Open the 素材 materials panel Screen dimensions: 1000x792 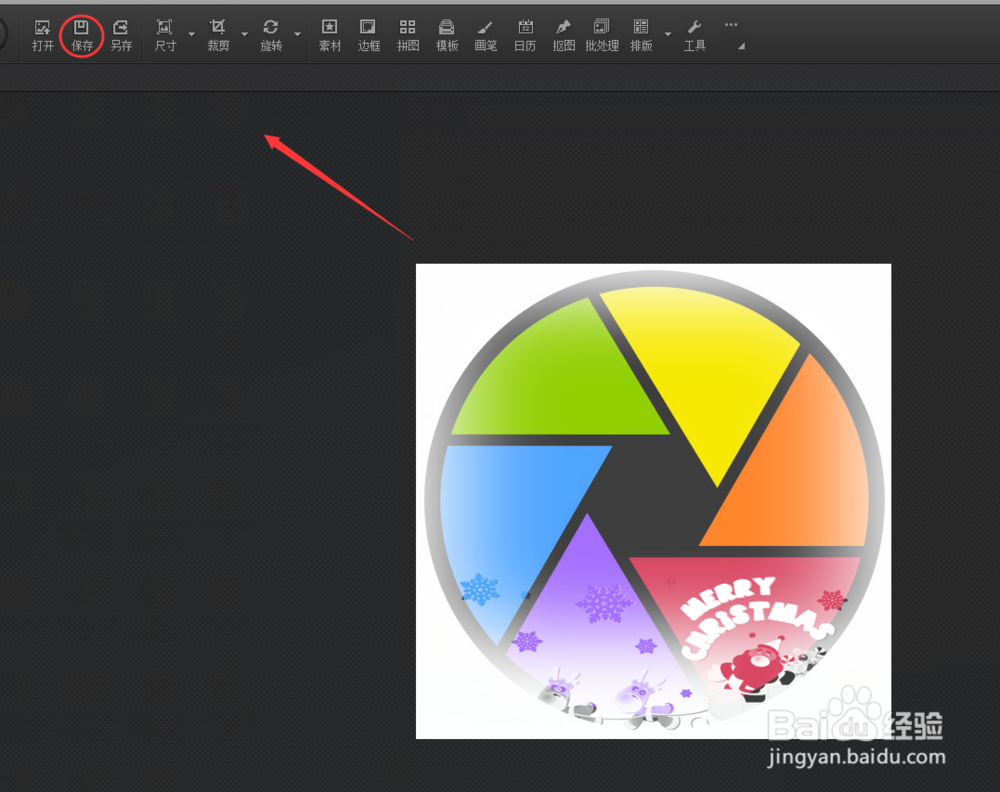[330, 36]
